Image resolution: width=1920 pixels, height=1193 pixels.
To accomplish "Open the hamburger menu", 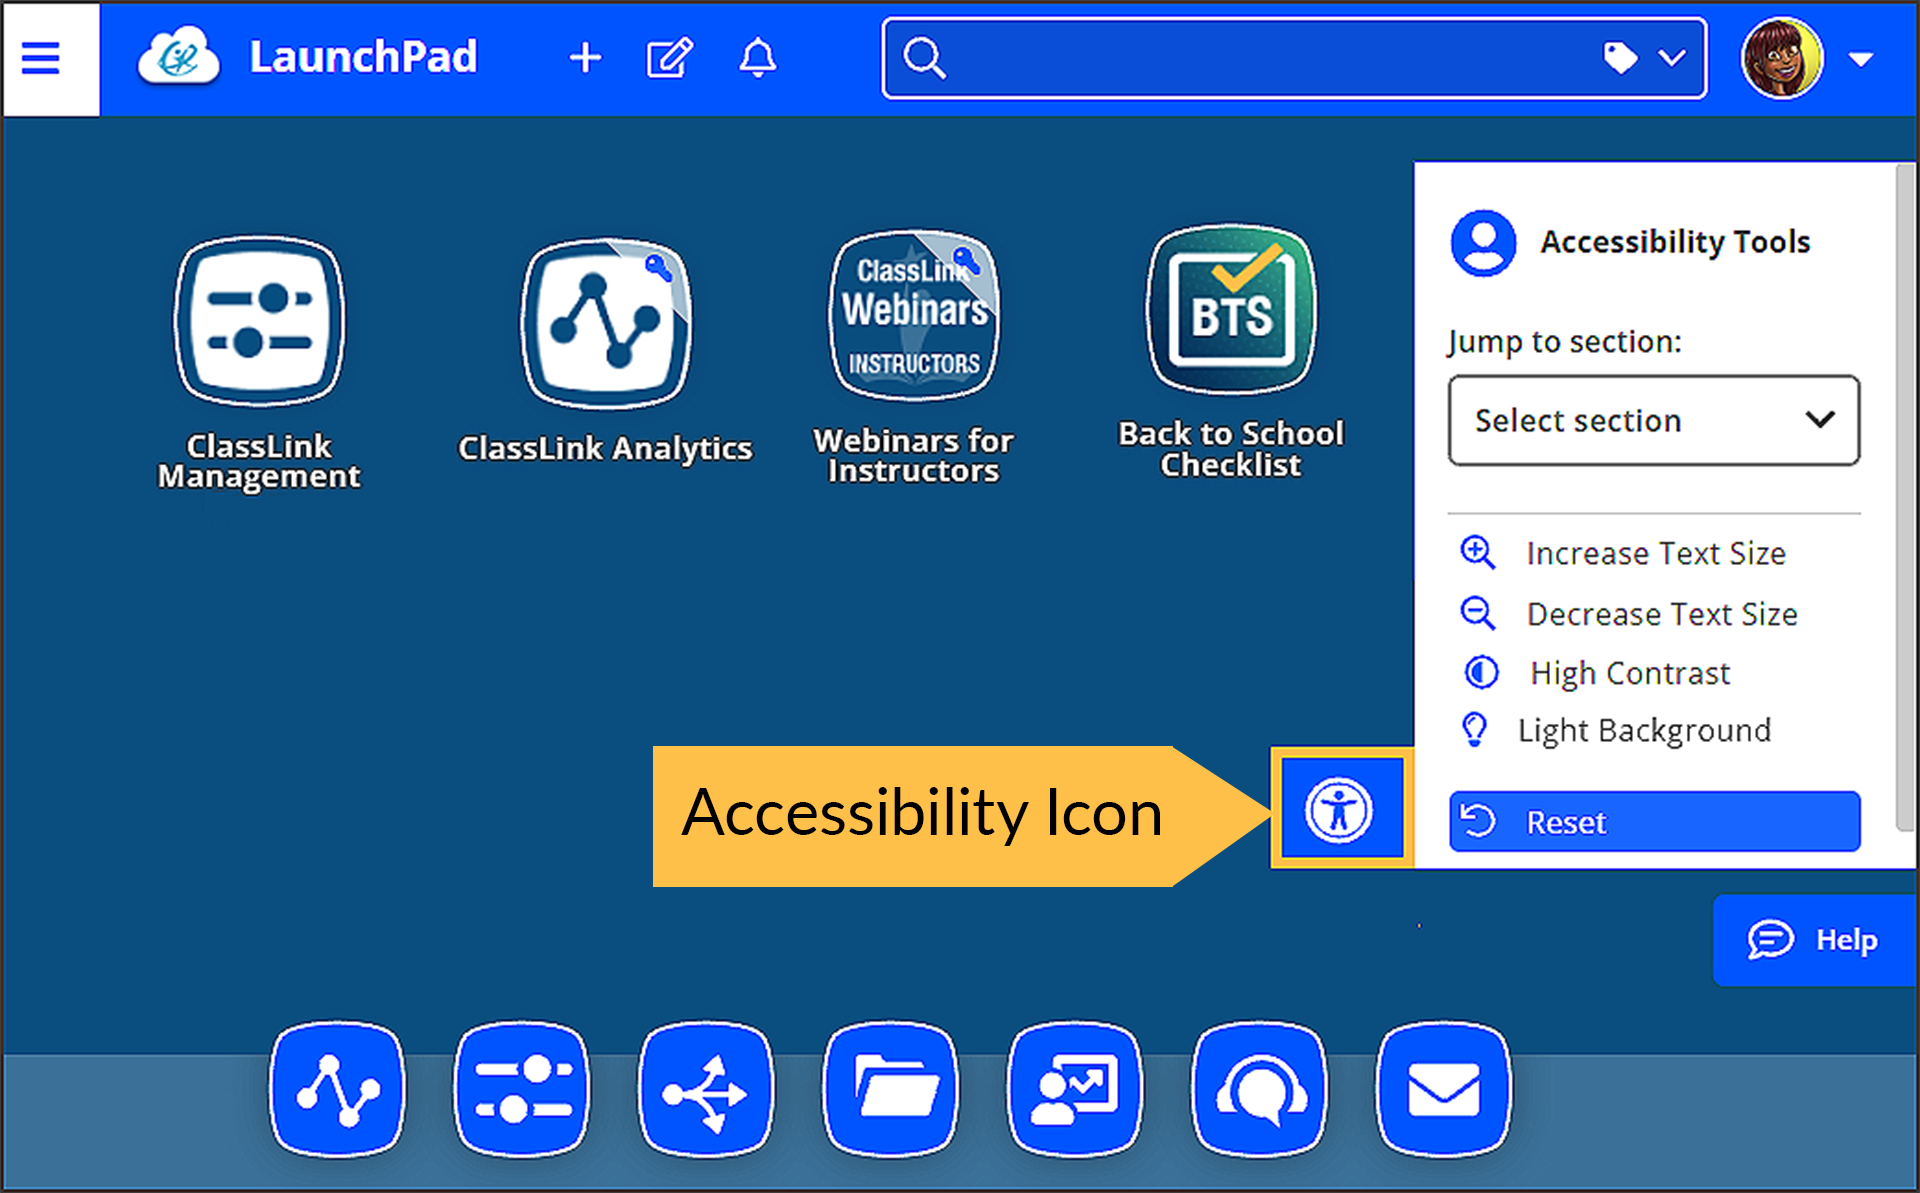I will (x=40, y=57).
